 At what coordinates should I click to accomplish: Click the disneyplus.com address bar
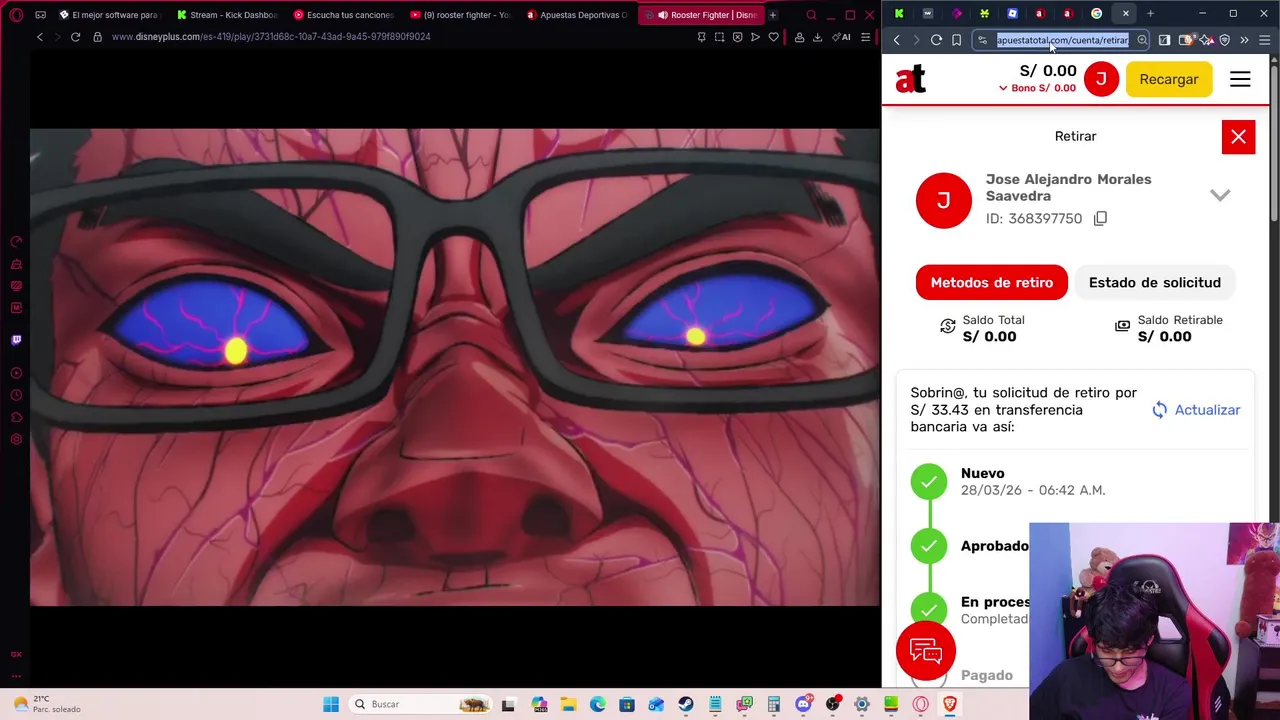coord(271,37)
